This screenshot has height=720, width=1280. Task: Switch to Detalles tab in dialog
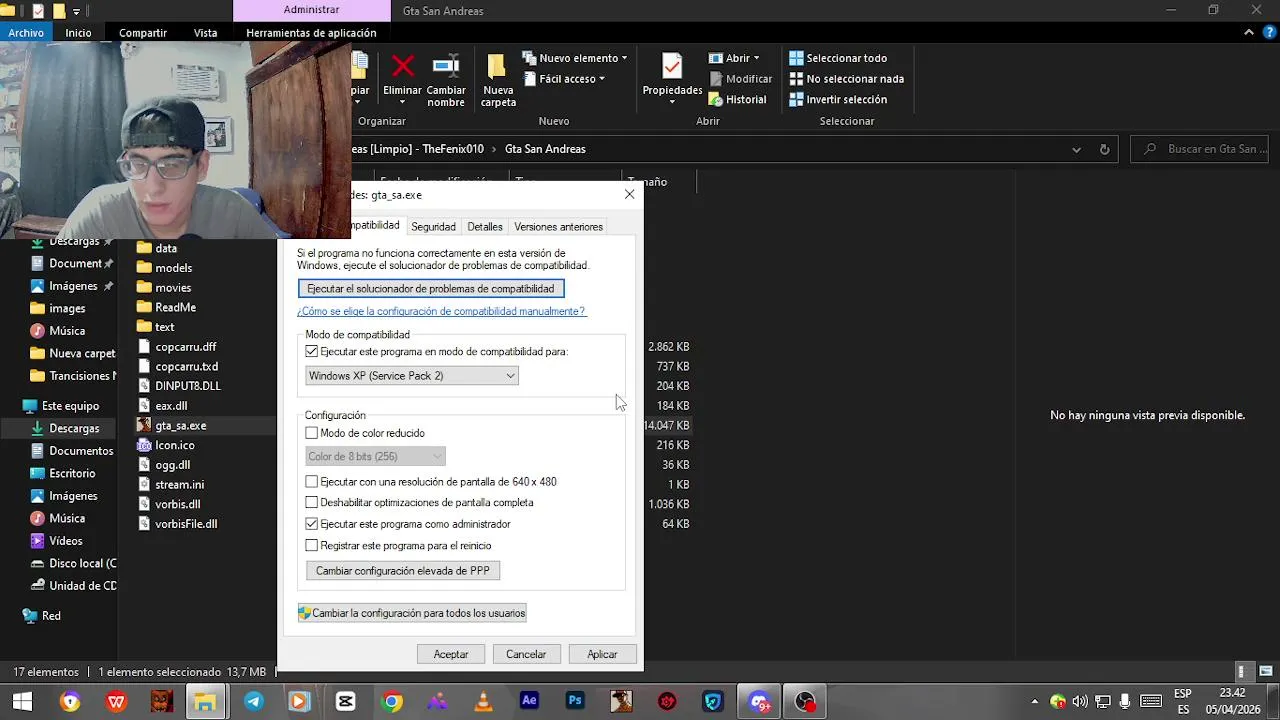pyautogui.click(x=485, y=227)
